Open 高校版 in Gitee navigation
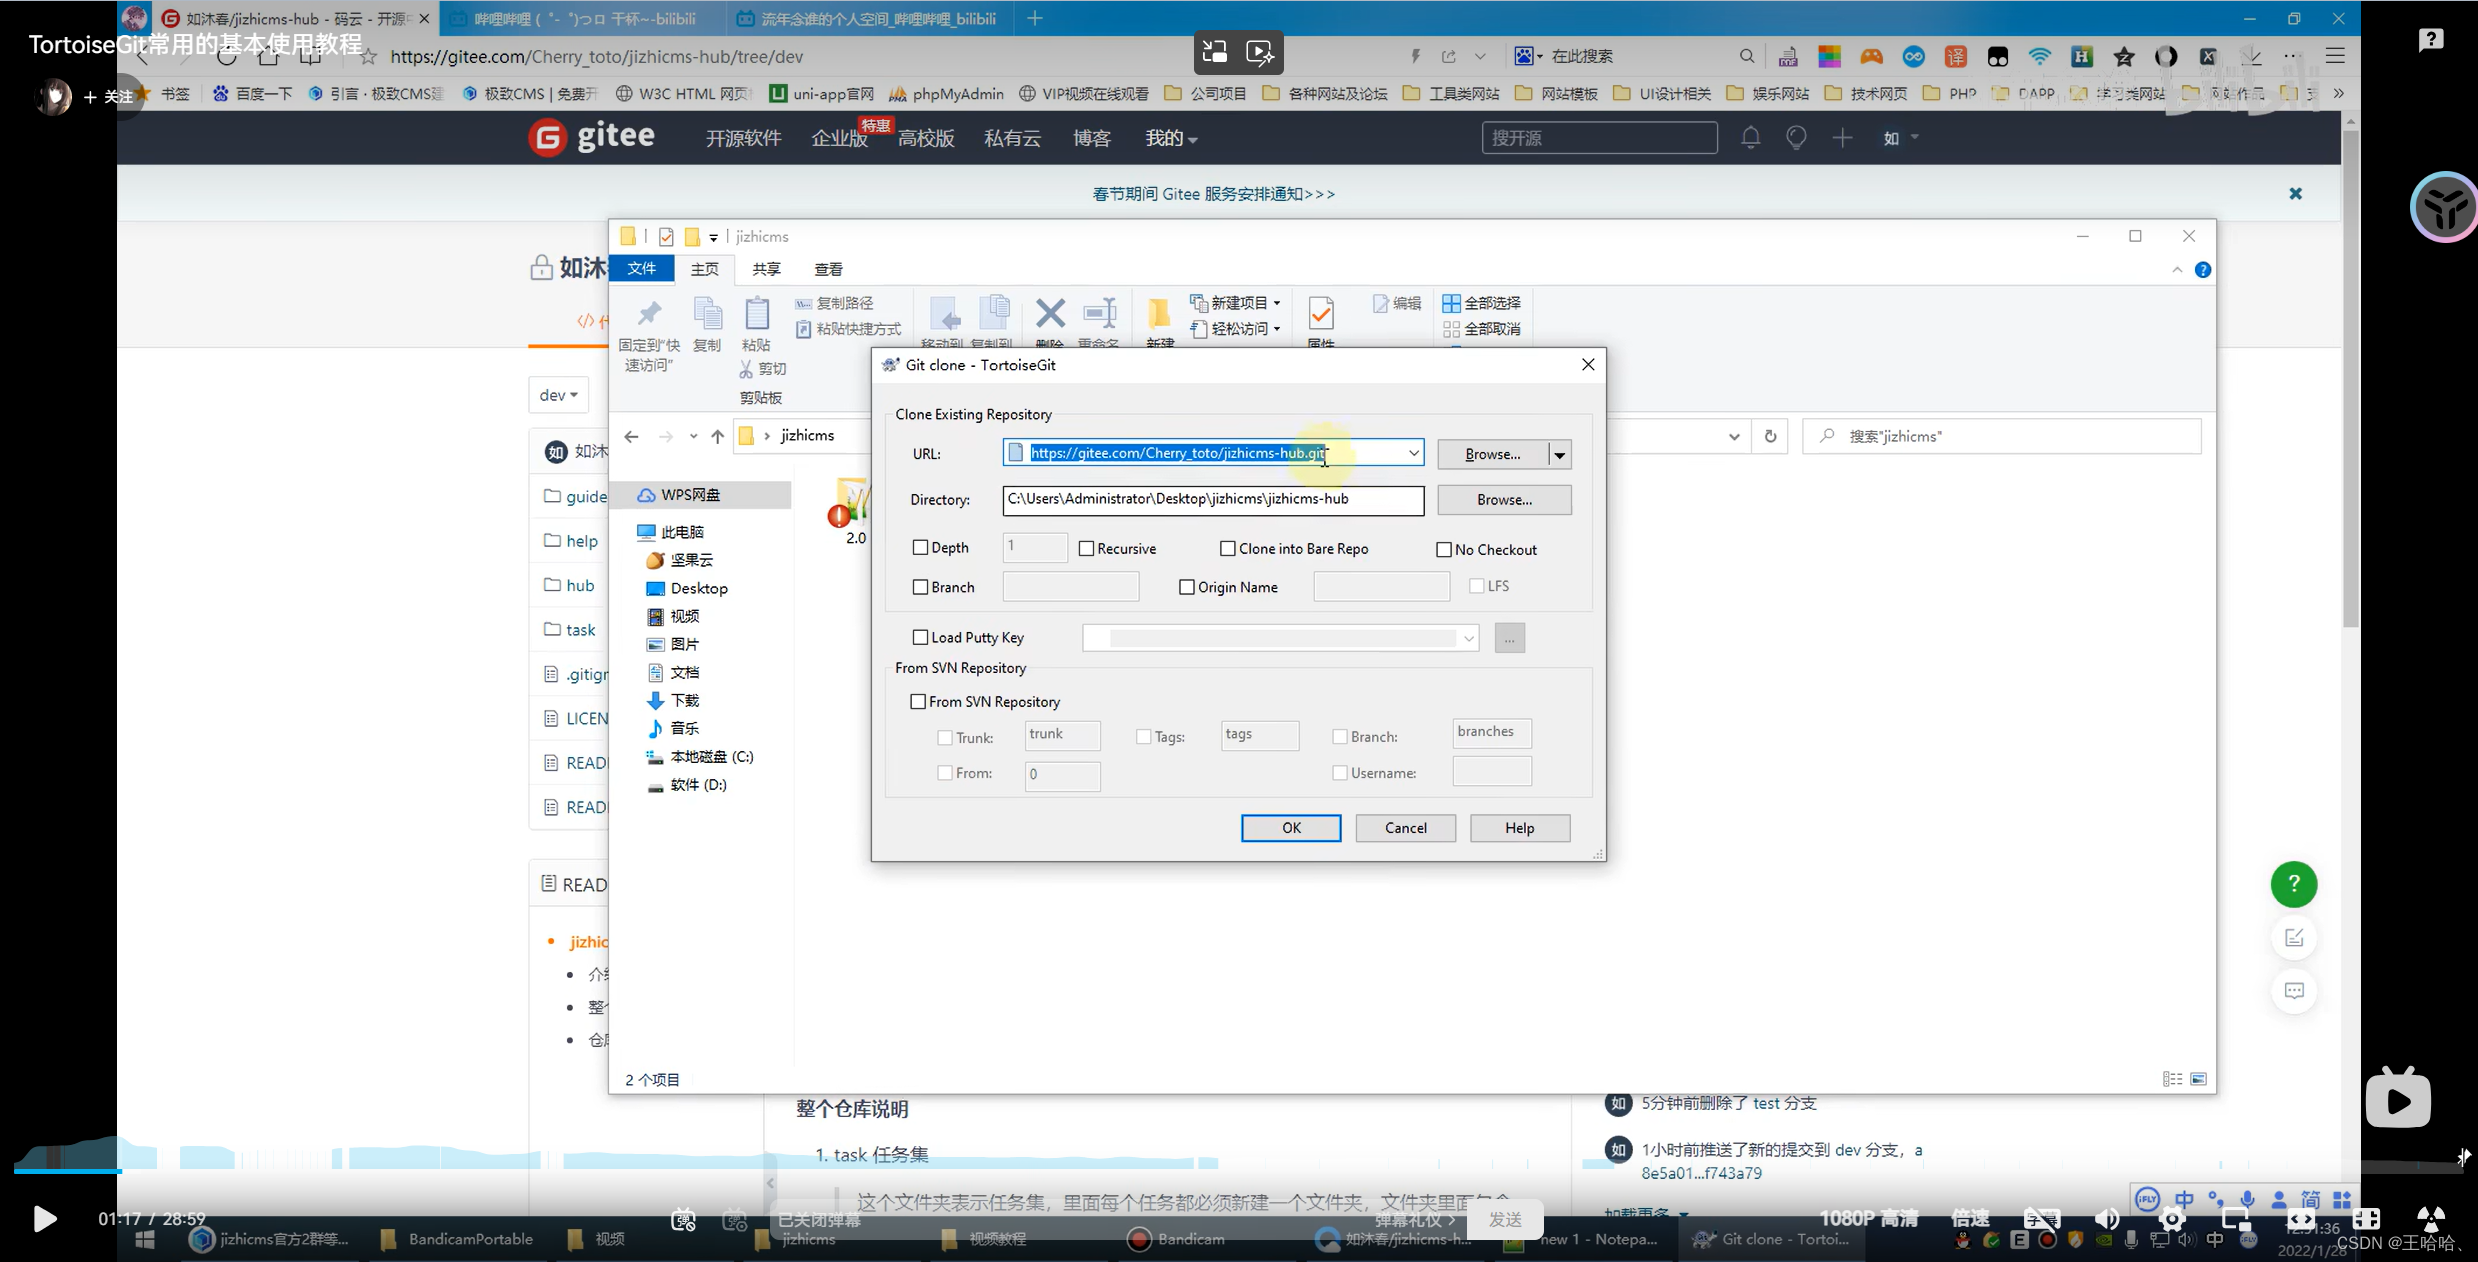Screen dimensions: 2478x1262 (x=926, y=138)
